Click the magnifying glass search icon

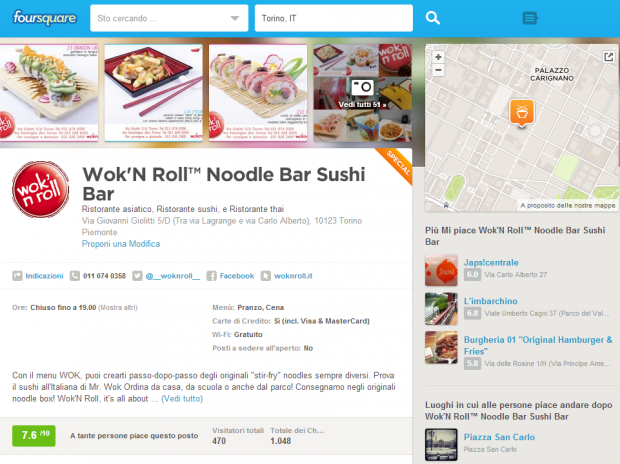433,18
